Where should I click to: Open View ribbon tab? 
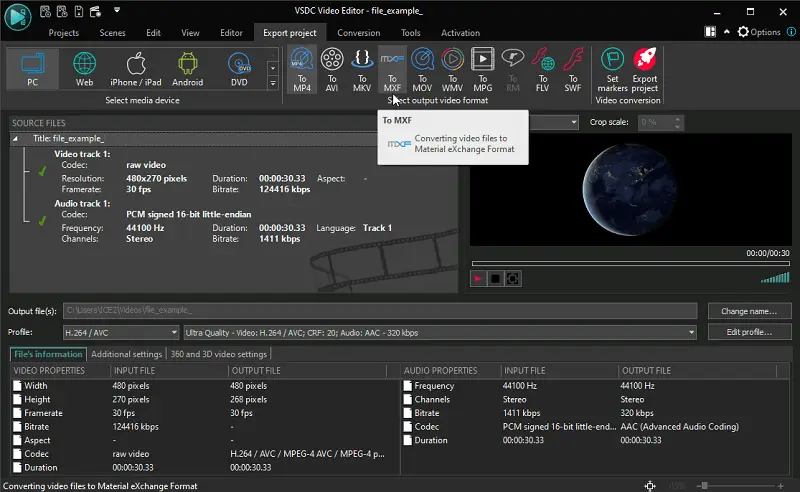click(190, 33)
